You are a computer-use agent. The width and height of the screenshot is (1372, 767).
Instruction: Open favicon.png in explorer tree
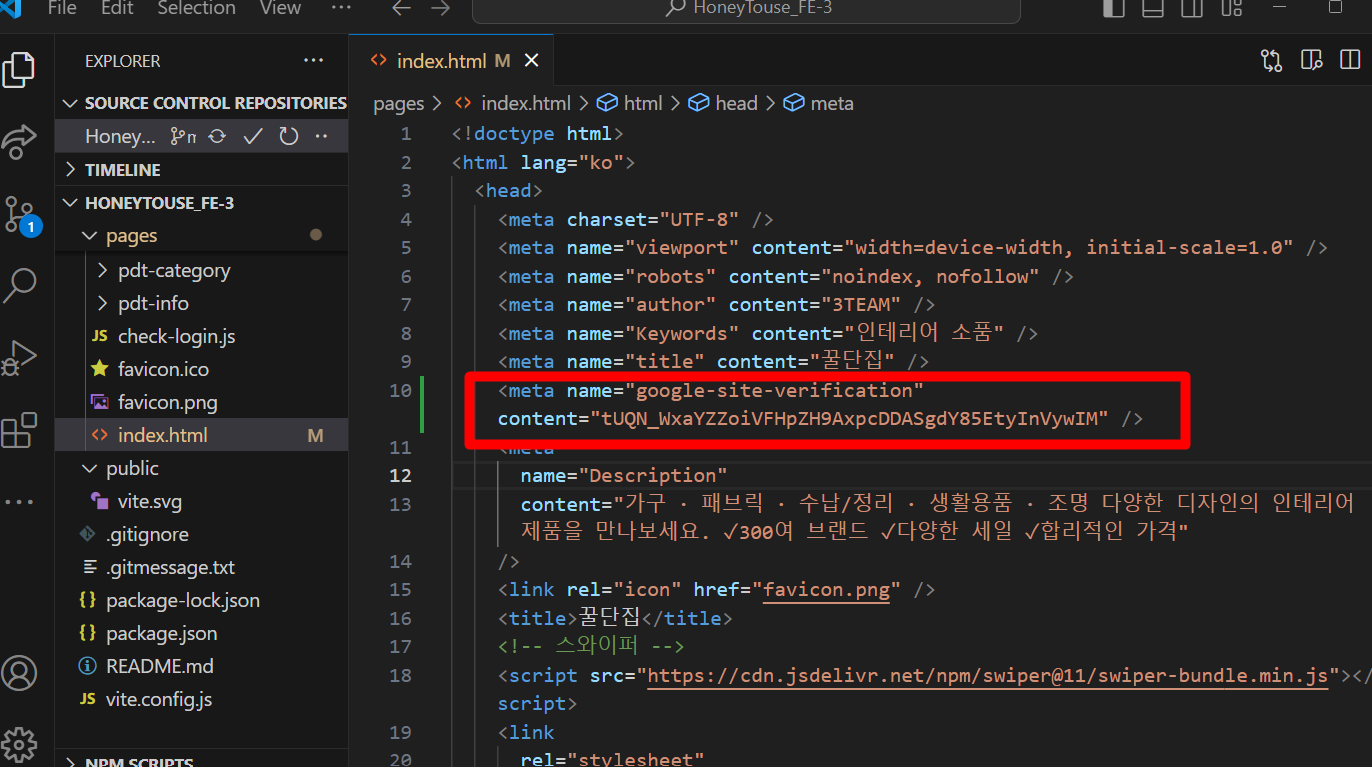coord(202,402)
